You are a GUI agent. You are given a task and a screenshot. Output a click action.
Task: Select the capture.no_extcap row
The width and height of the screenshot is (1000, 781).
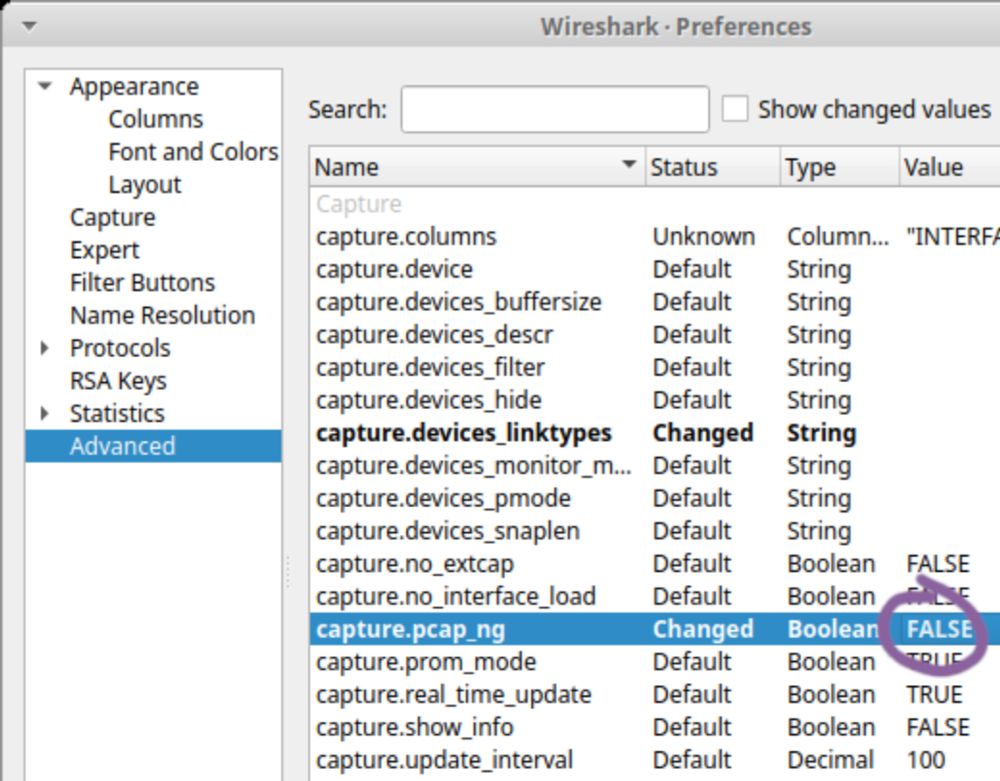[x=655, y=564]
